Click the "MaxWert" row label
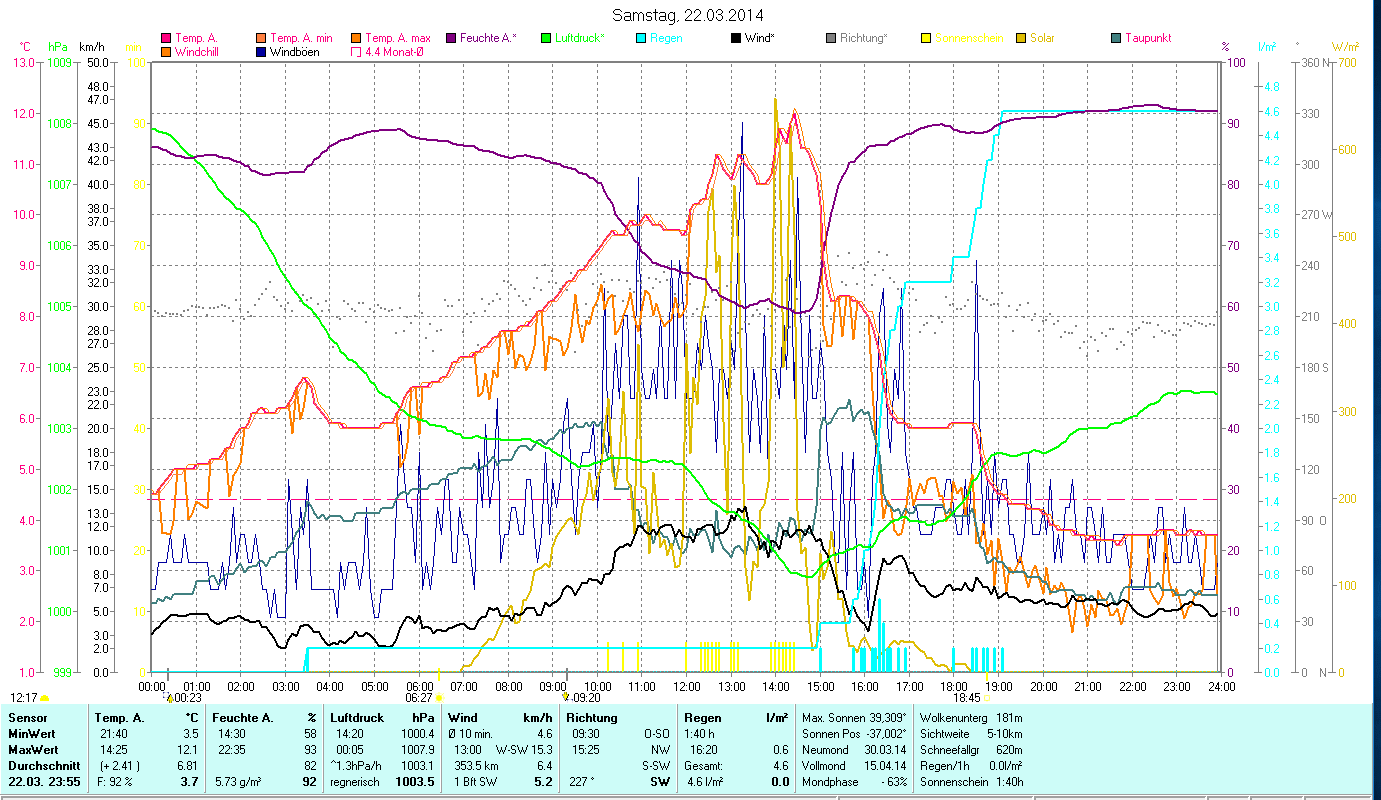The image size is (1381, 800). coord(32,750)
